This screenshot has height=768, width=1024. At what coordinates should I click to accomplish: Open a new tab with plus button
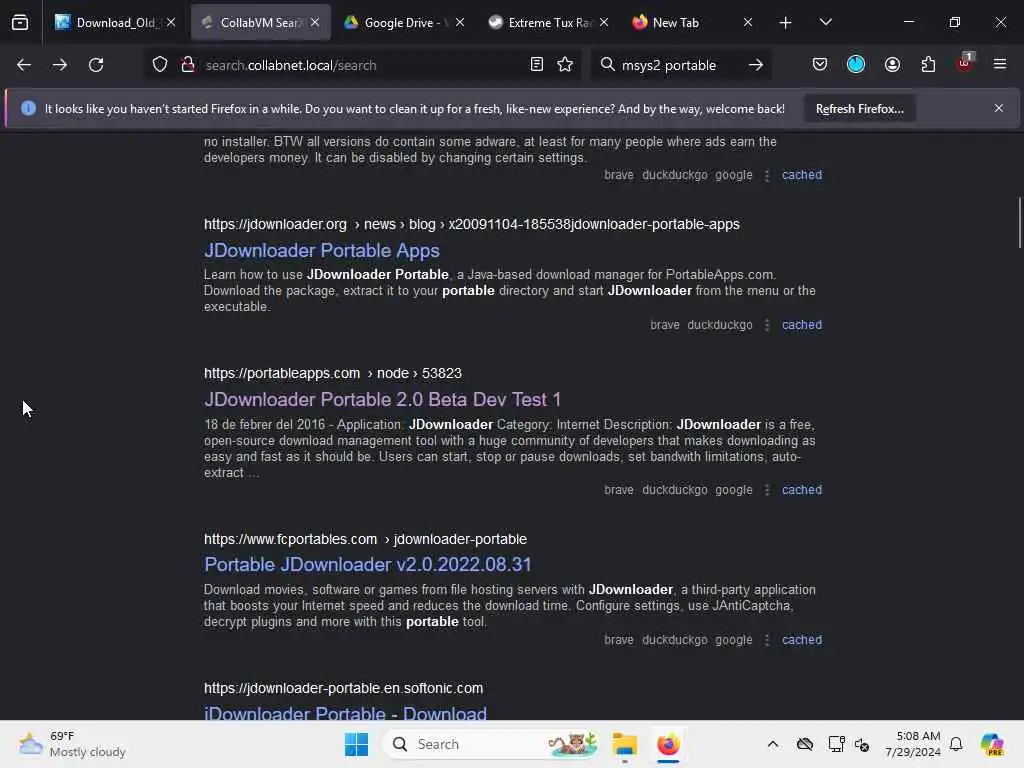786,23
